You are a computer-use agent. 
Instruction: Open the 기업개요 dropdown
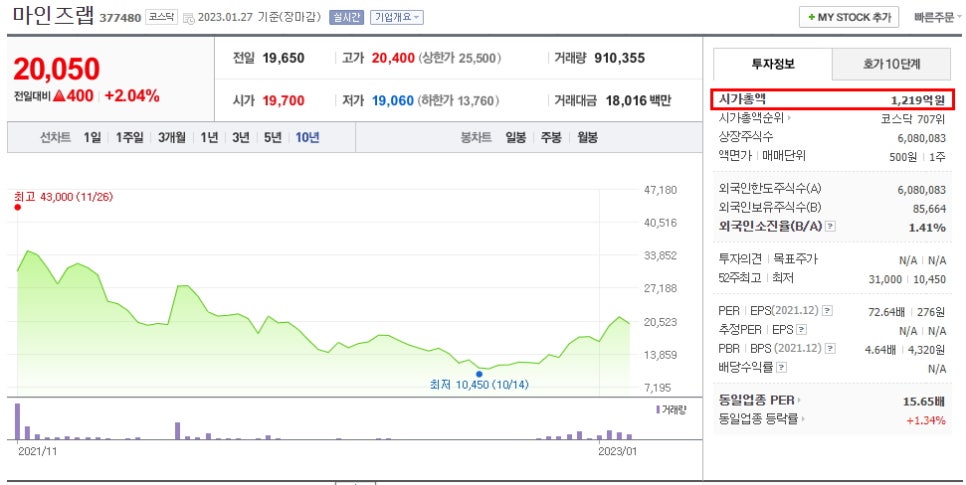(x=397, y=17)
